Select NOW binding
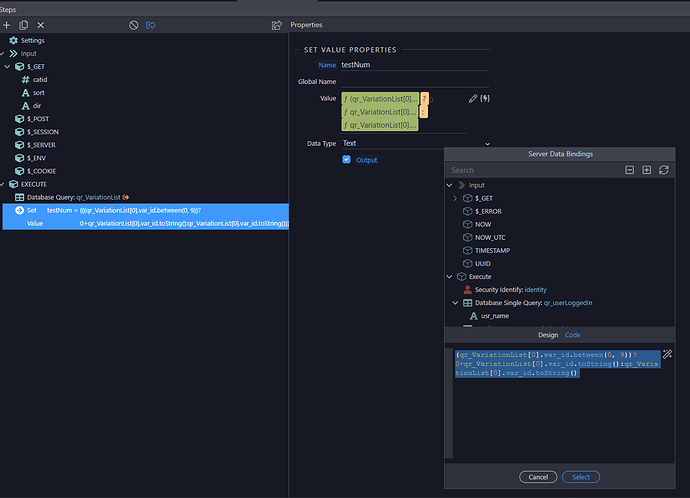The width and height of the screenshot is (690, 498). 477,224
